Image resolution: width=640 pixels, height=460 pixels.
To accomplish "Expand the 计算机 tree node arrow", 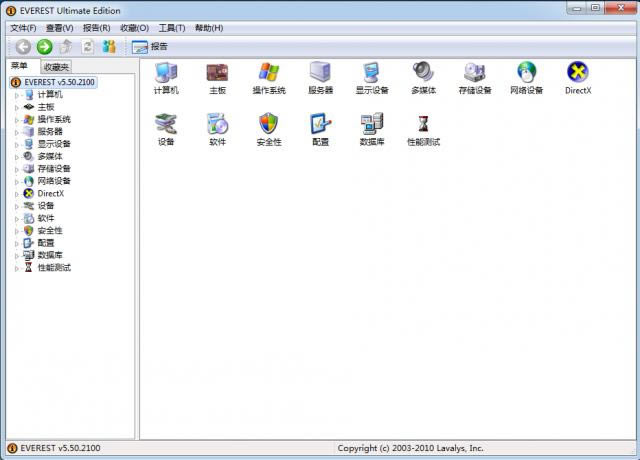I will click(x=17, y=96).
